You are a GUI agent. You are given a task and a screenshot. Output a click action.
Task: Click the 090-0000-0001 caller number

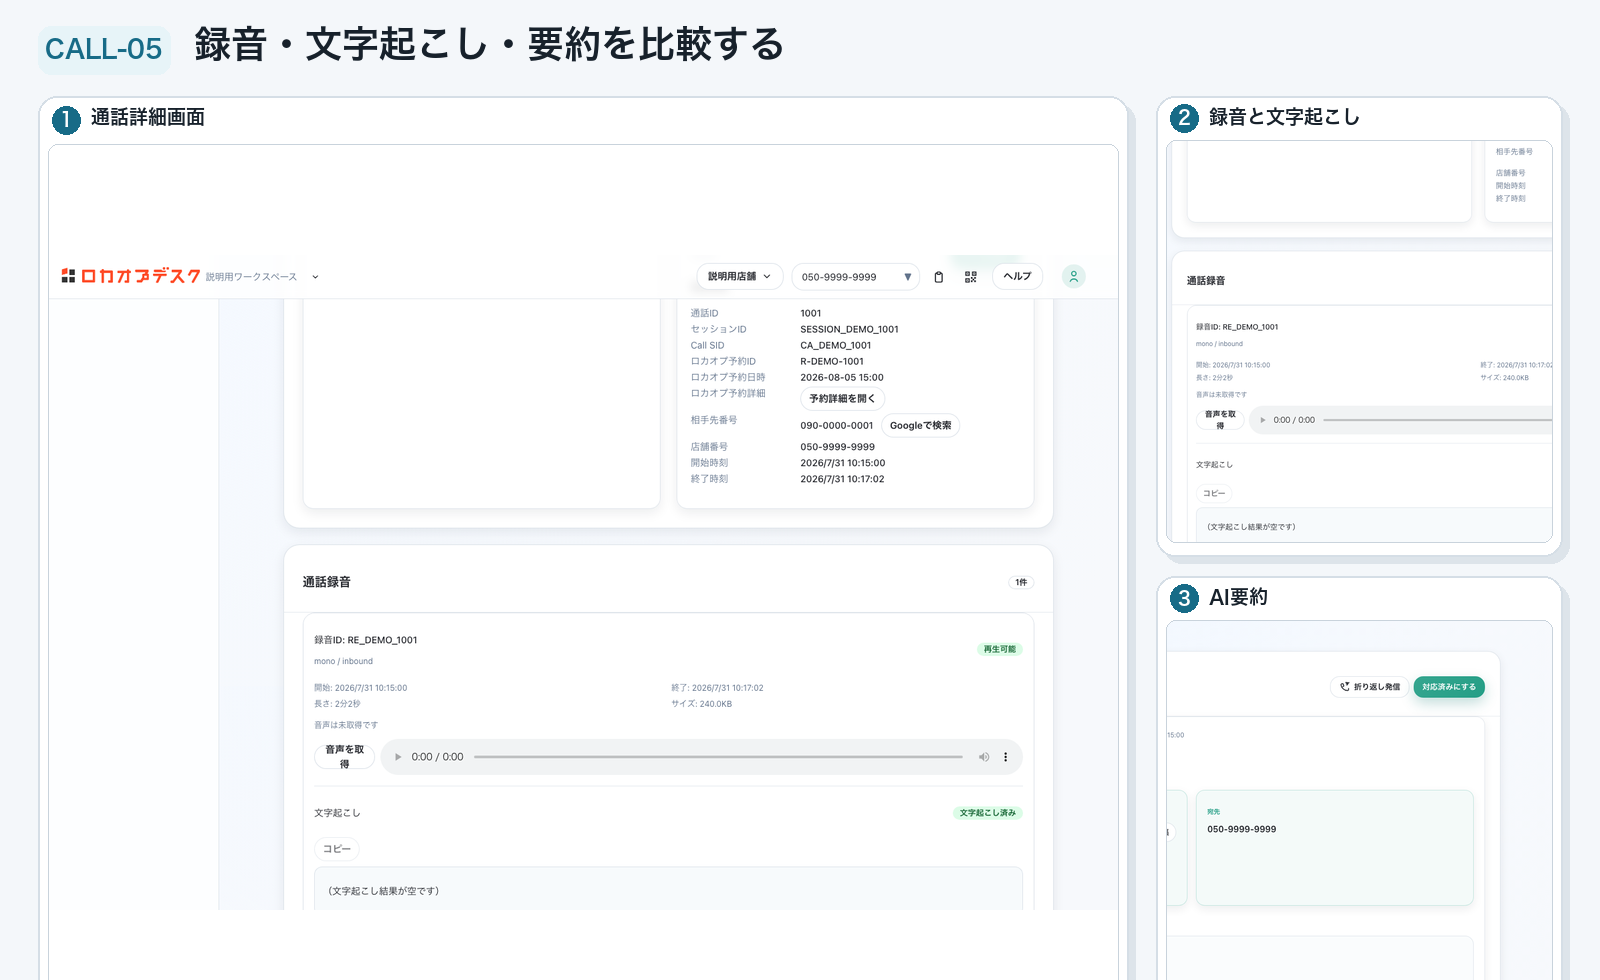point(837,425)
